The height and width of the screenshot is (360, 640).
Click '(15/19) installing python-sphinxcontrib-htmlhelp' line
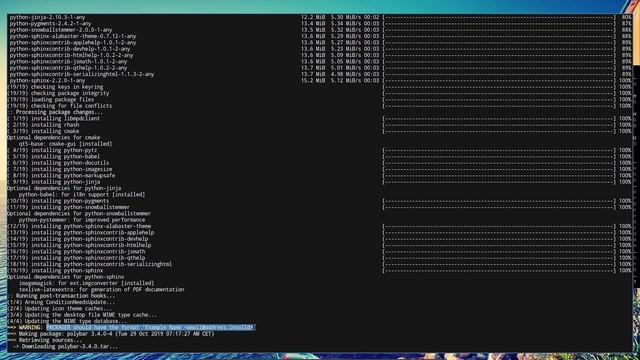point(79,245)
